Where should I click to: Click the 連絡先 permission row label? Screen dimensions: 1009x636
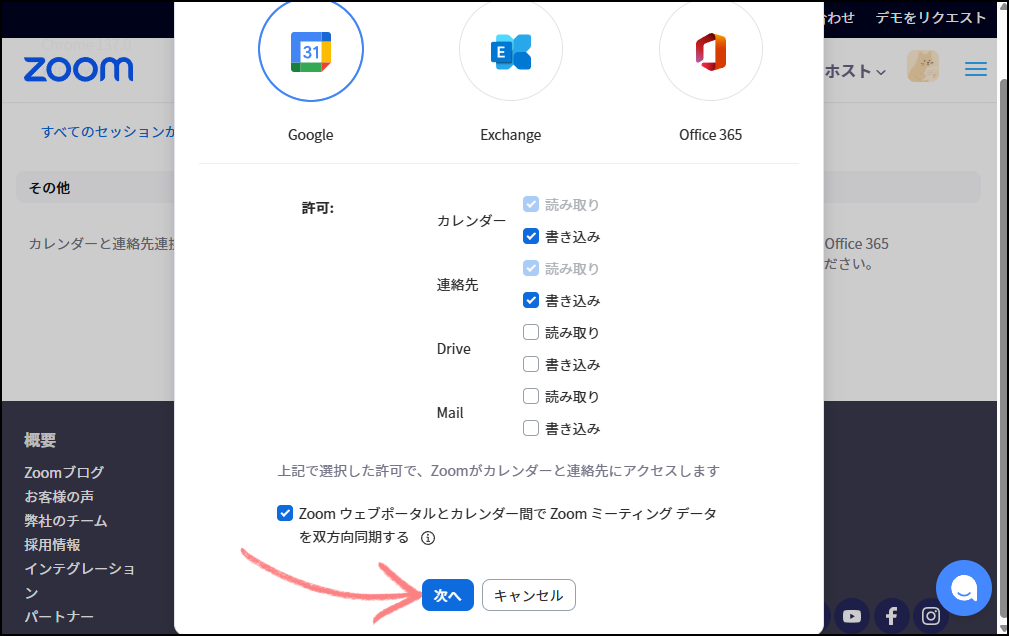[x=458, y=285]
